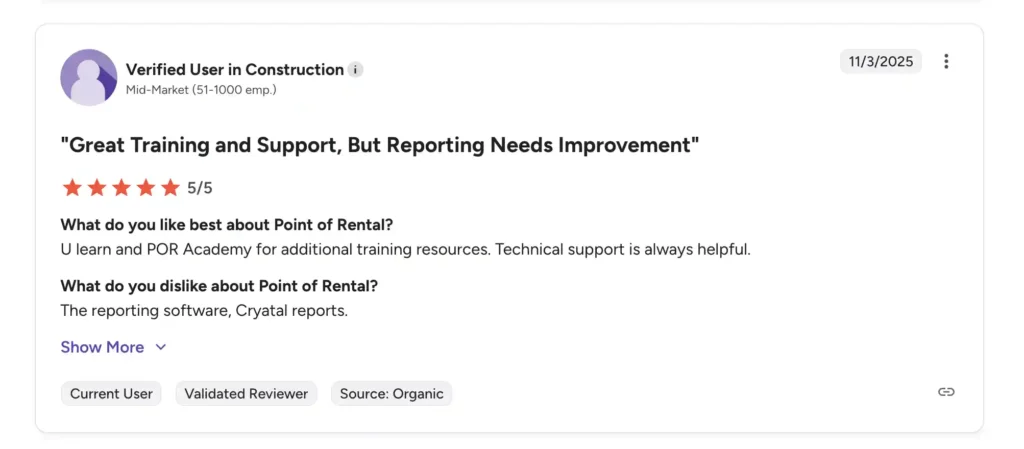The height and width of the screenshot is (449, 1024).
Task: Open the three-dot review options menu
Action: tap(946, 62)
